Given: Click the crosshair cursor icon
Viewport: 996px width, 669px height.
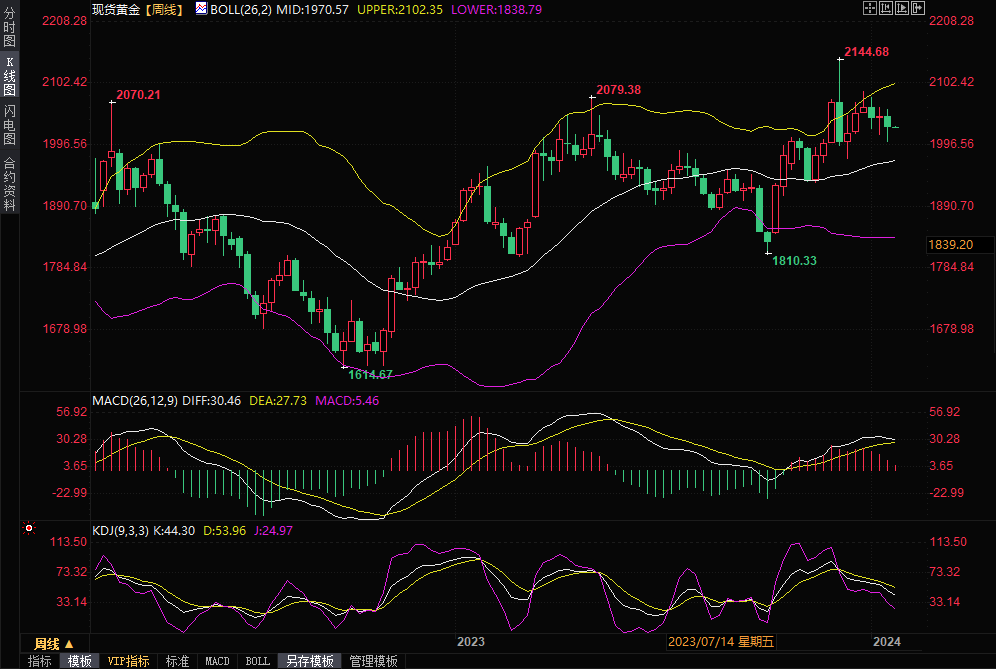Looking at the screenshot, I should click(x=869, y=8).
